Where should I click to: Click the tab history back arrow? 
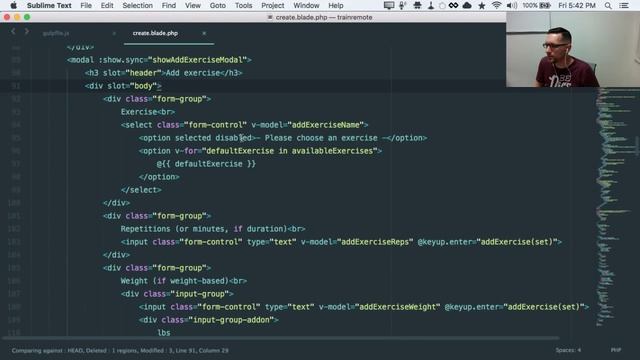[13, 31]
